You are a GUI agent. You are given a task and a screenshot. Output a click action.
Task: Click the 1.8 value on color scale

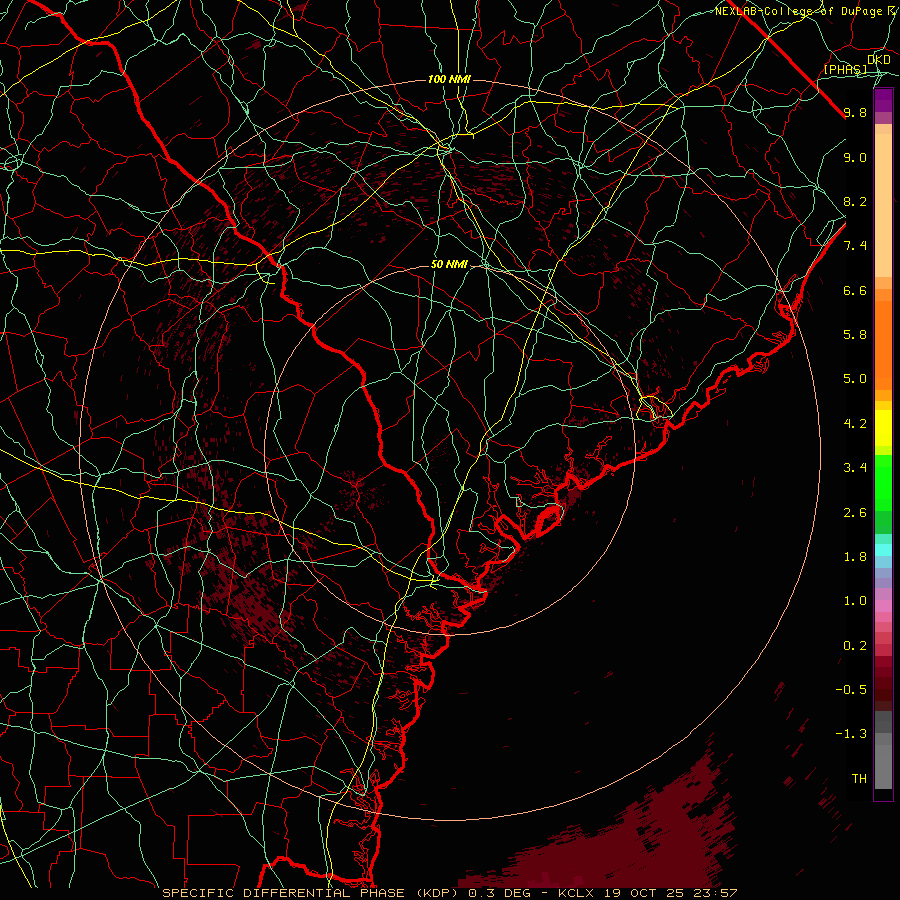855,557
